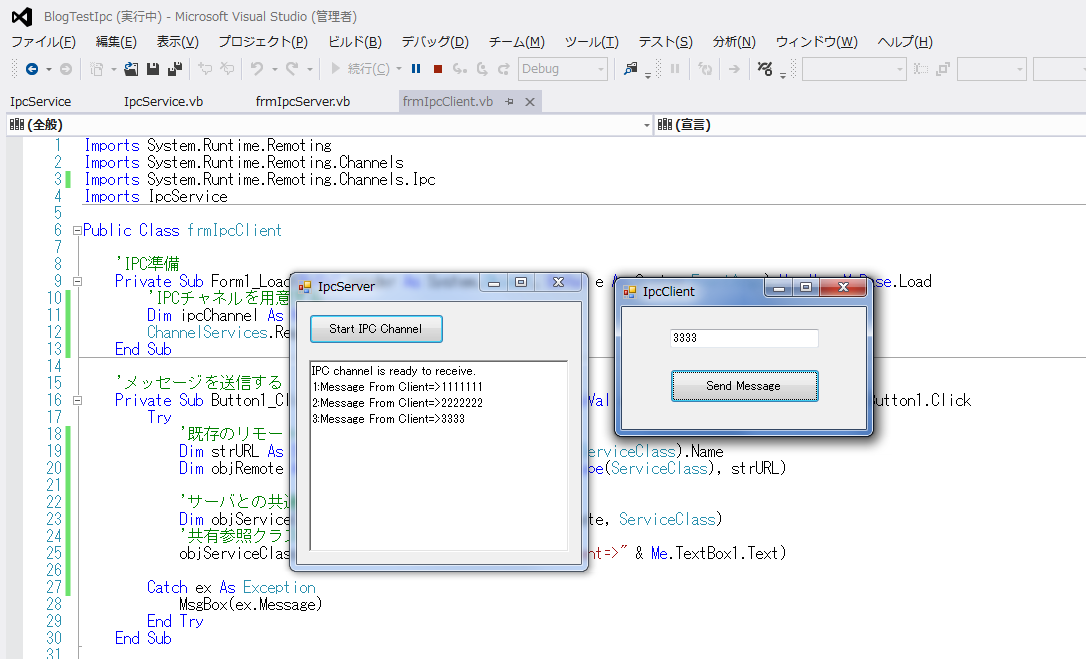Switch to the IpcService tab

pos(40,102)
